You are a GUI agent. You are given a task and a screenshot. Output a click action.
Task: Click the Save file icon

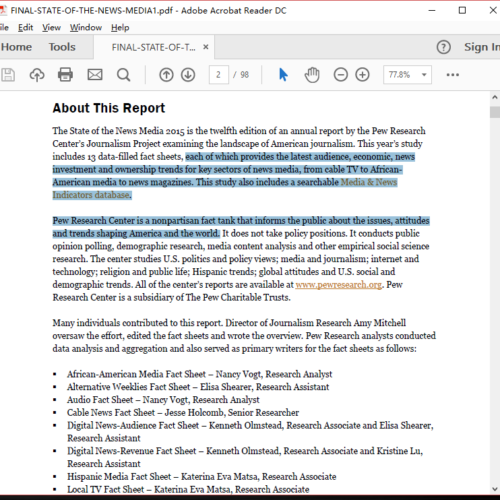click(x=8, y=75)
